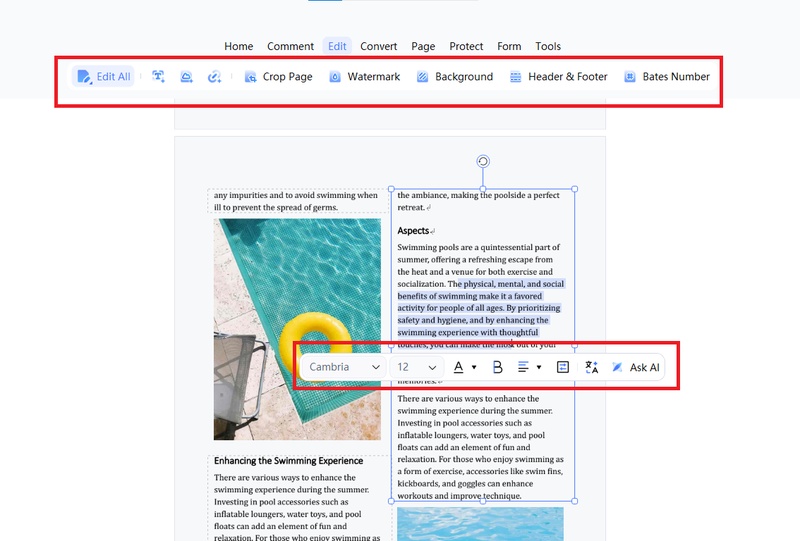Click 'Enhancing the Swimming Experience' heading
This screenshot has height=541, width=800.
[288, 461]
